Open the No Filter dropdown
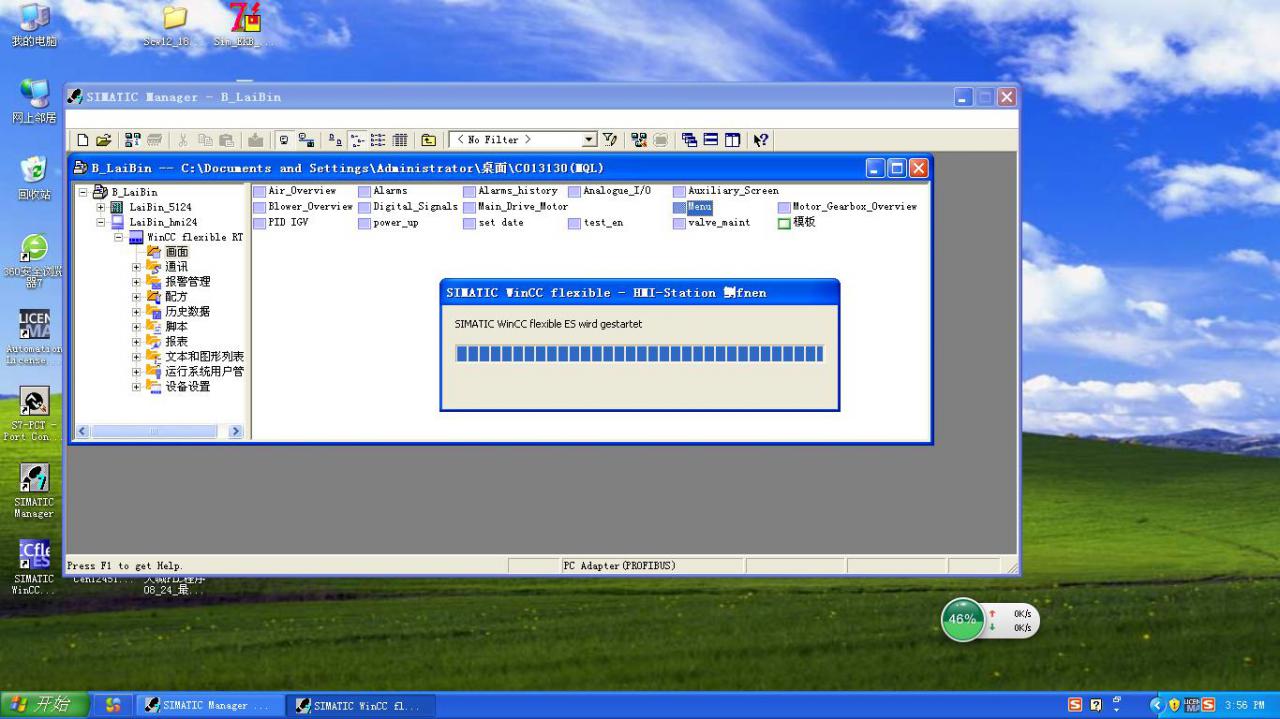This screenshot has width=1280, height=719. [x=589, y=140]
